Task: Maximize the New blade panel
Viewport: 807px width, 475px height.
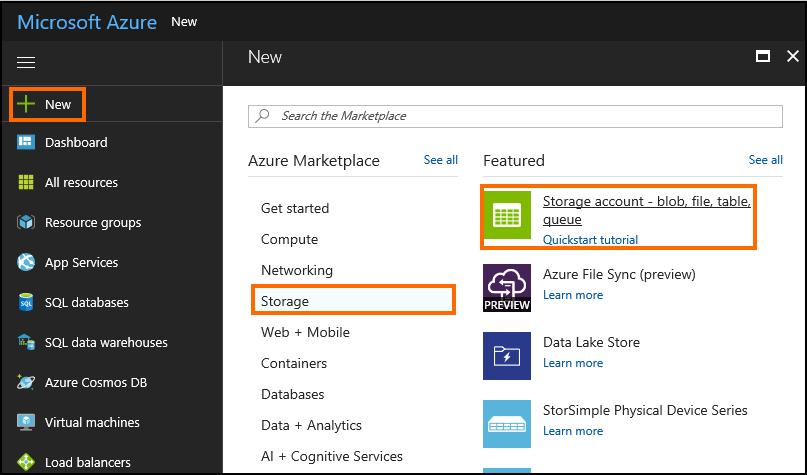Action: tap(762, 57)
